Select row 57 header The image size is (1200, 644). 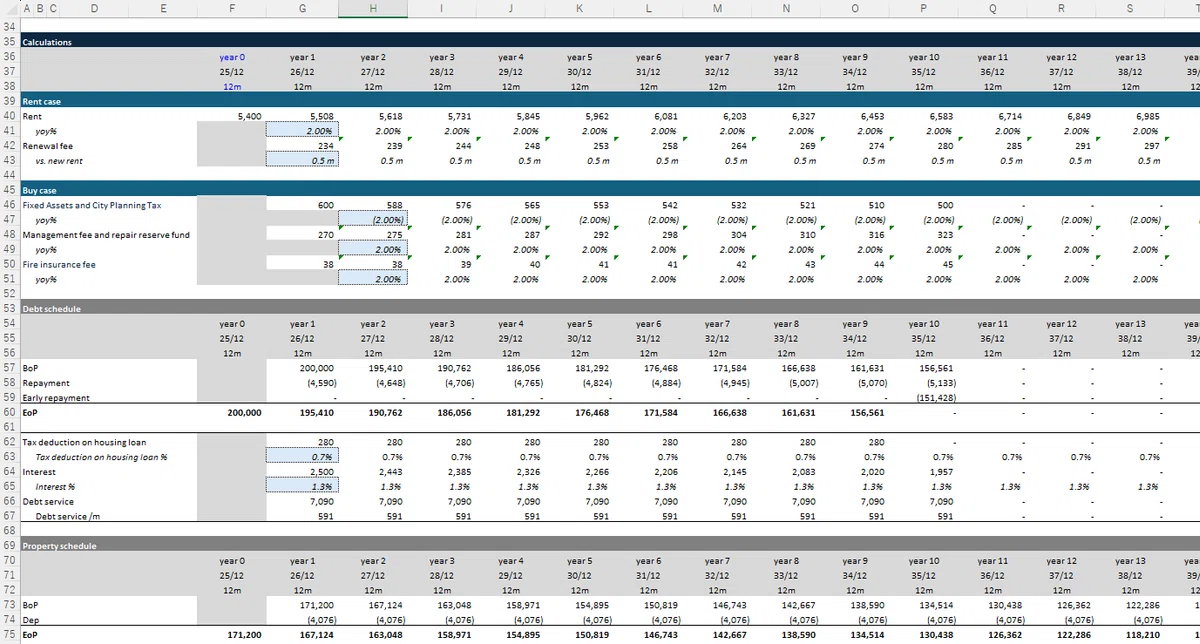(9, 368)
